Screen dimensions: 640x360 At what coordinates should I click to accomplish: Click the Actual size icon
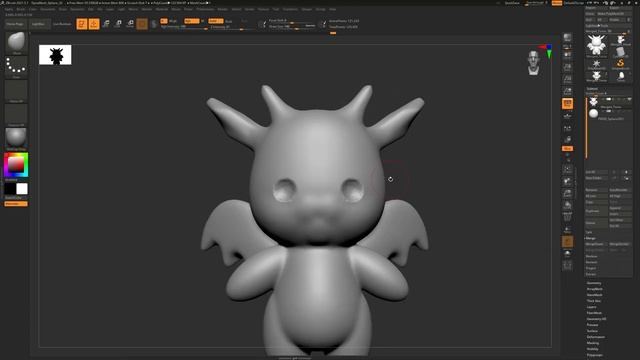point(567,79)
